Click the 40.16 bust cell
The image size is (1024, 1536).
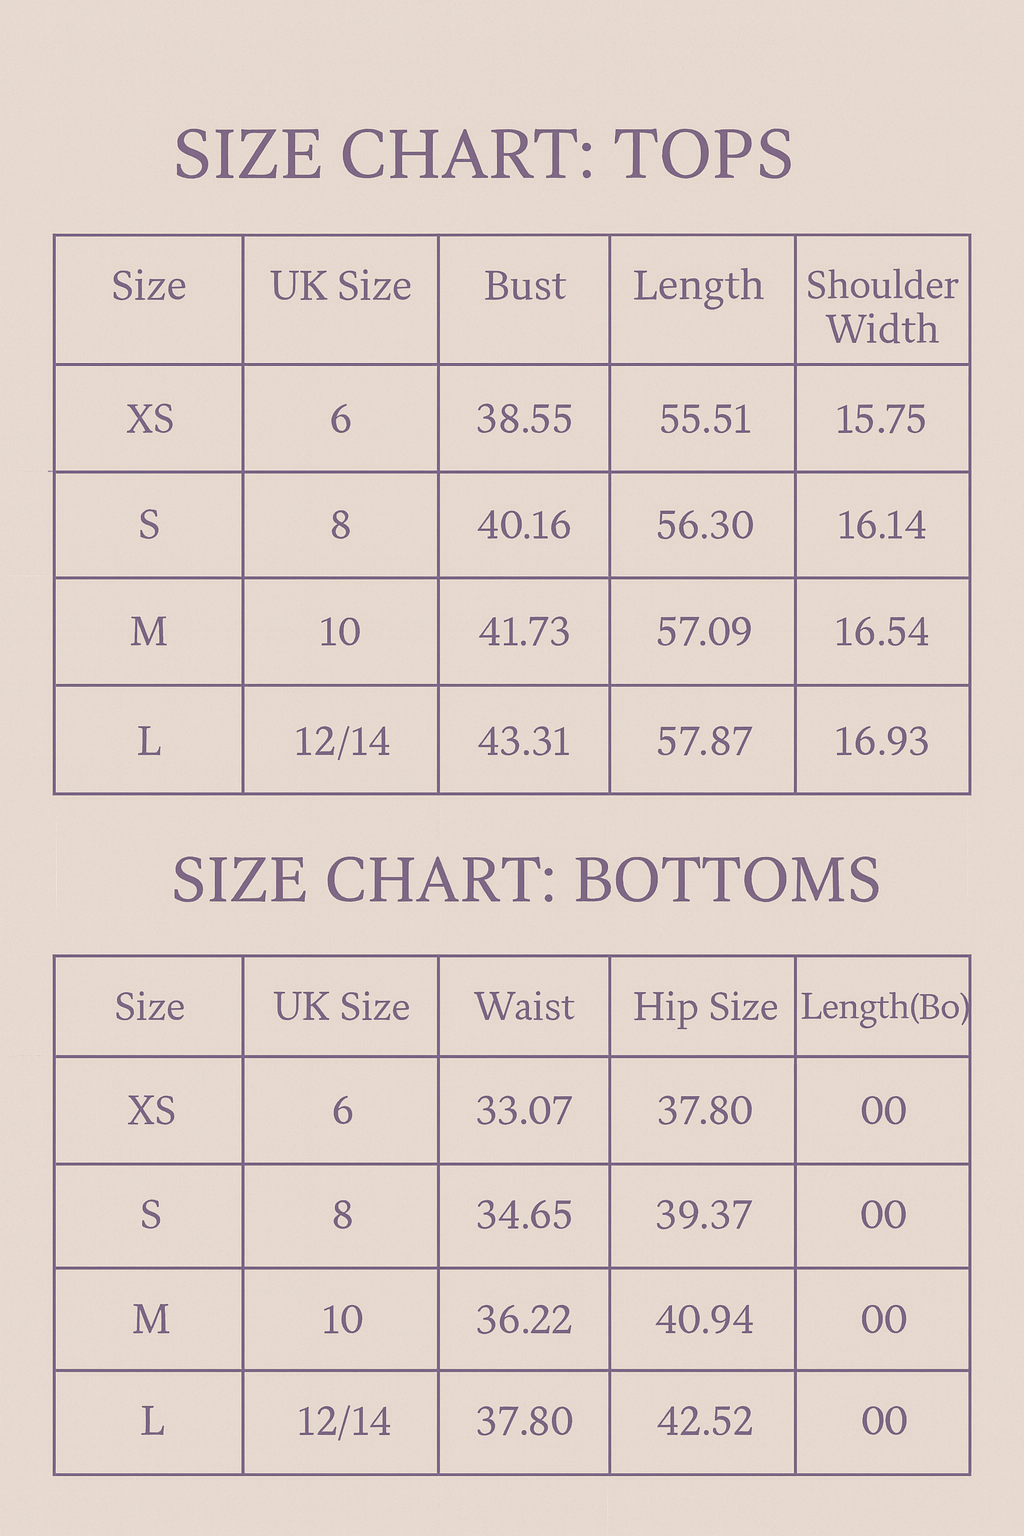click(524, 525)
